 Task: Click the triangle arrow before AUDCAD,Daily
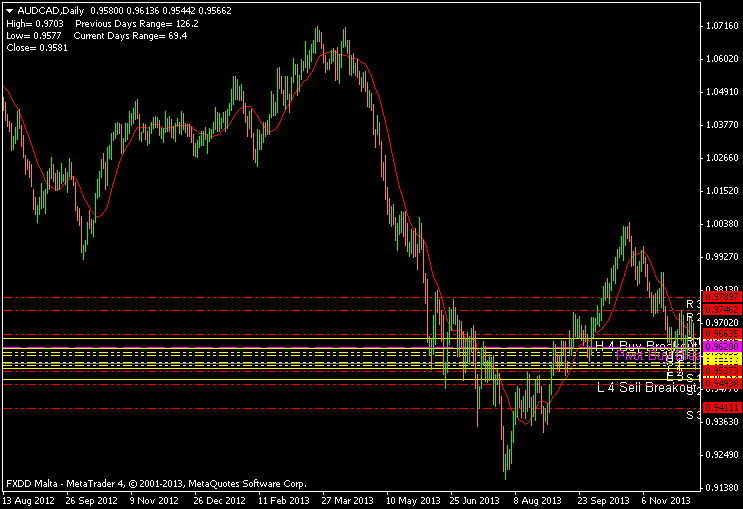click(9, 9)
